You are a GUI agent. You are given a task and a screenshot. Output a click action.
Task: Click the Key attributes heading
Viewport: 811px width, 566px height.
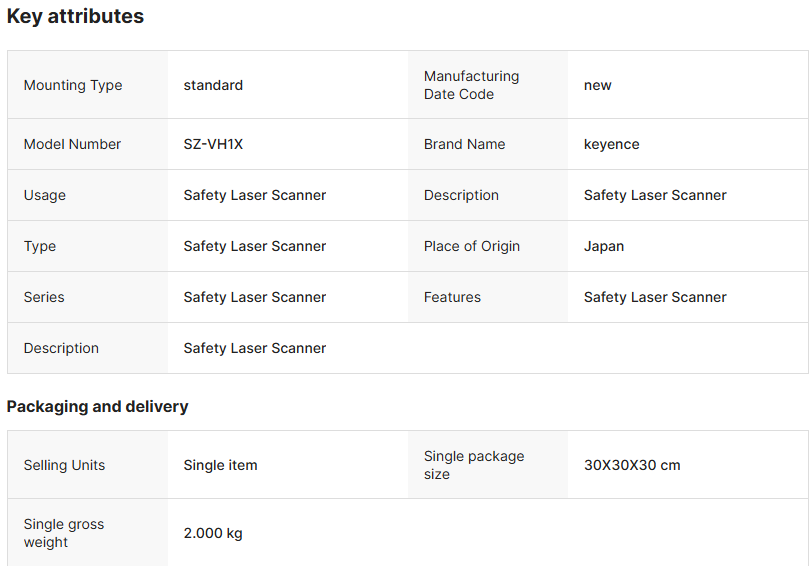click(75, 17)
